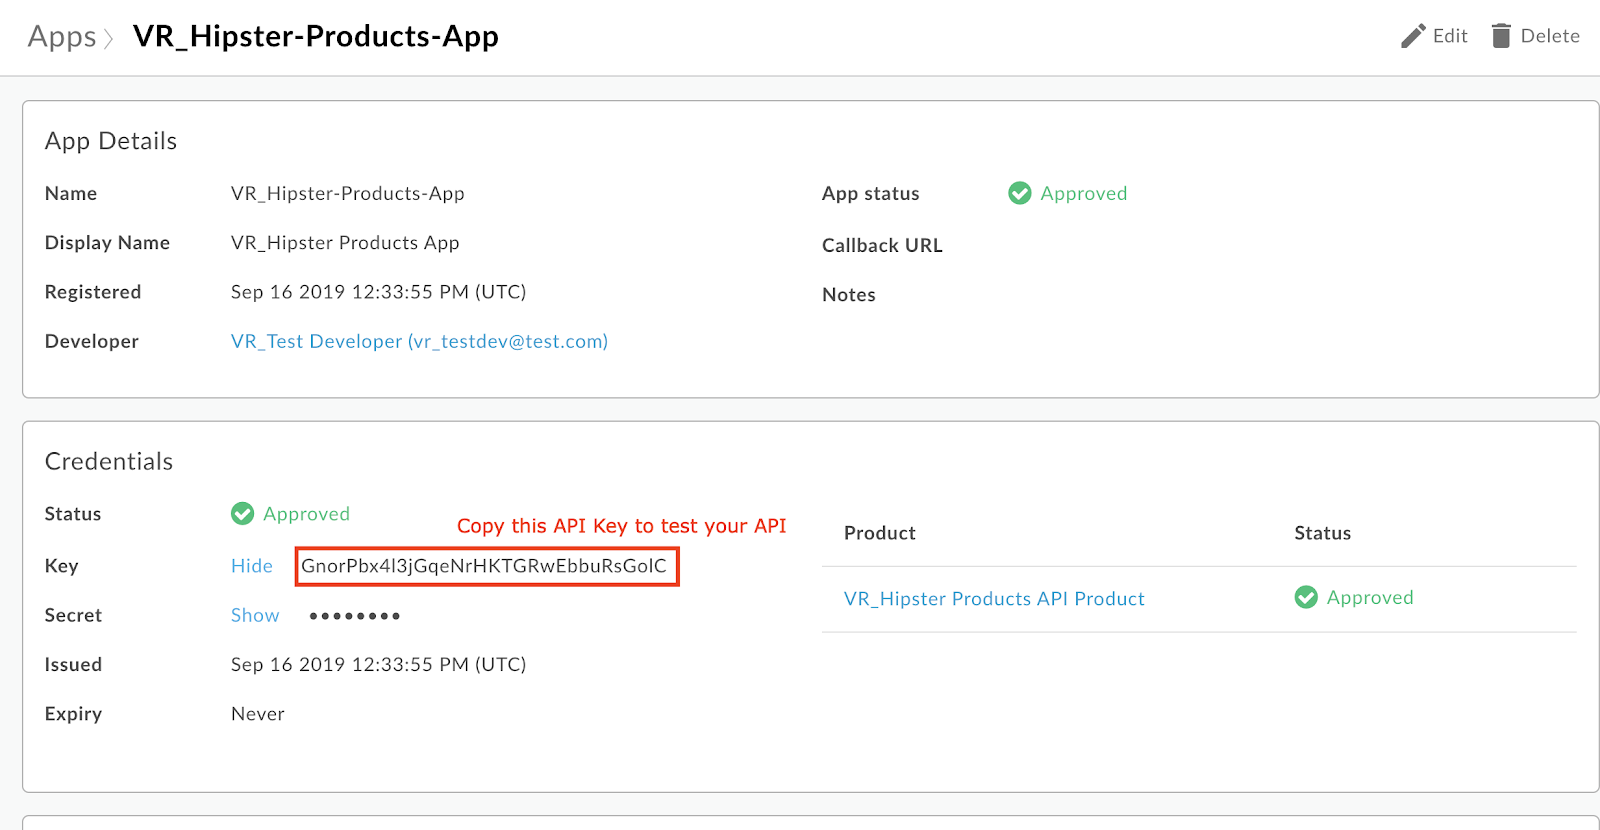Click the Edit button label
The width and height of the screenshot is (1600, 830).
click(1450, 36)
